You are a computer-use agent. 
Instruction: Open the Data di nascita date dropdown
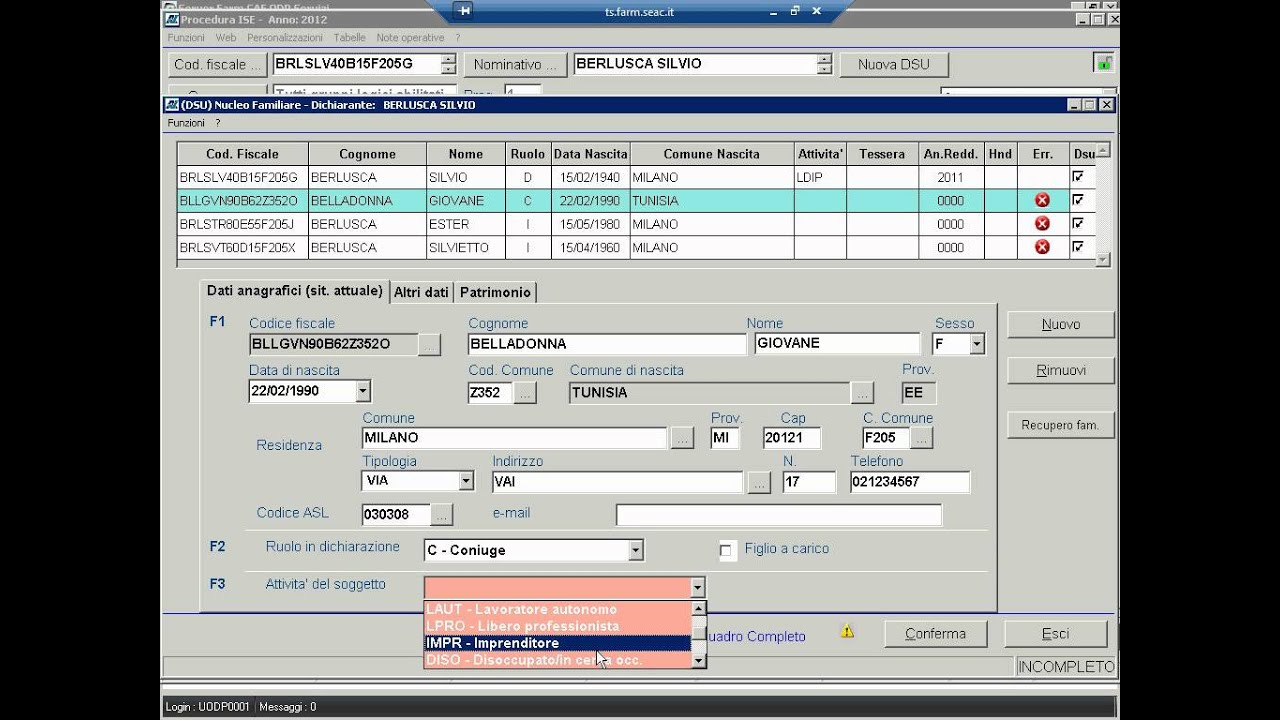[x=363, y=391]
